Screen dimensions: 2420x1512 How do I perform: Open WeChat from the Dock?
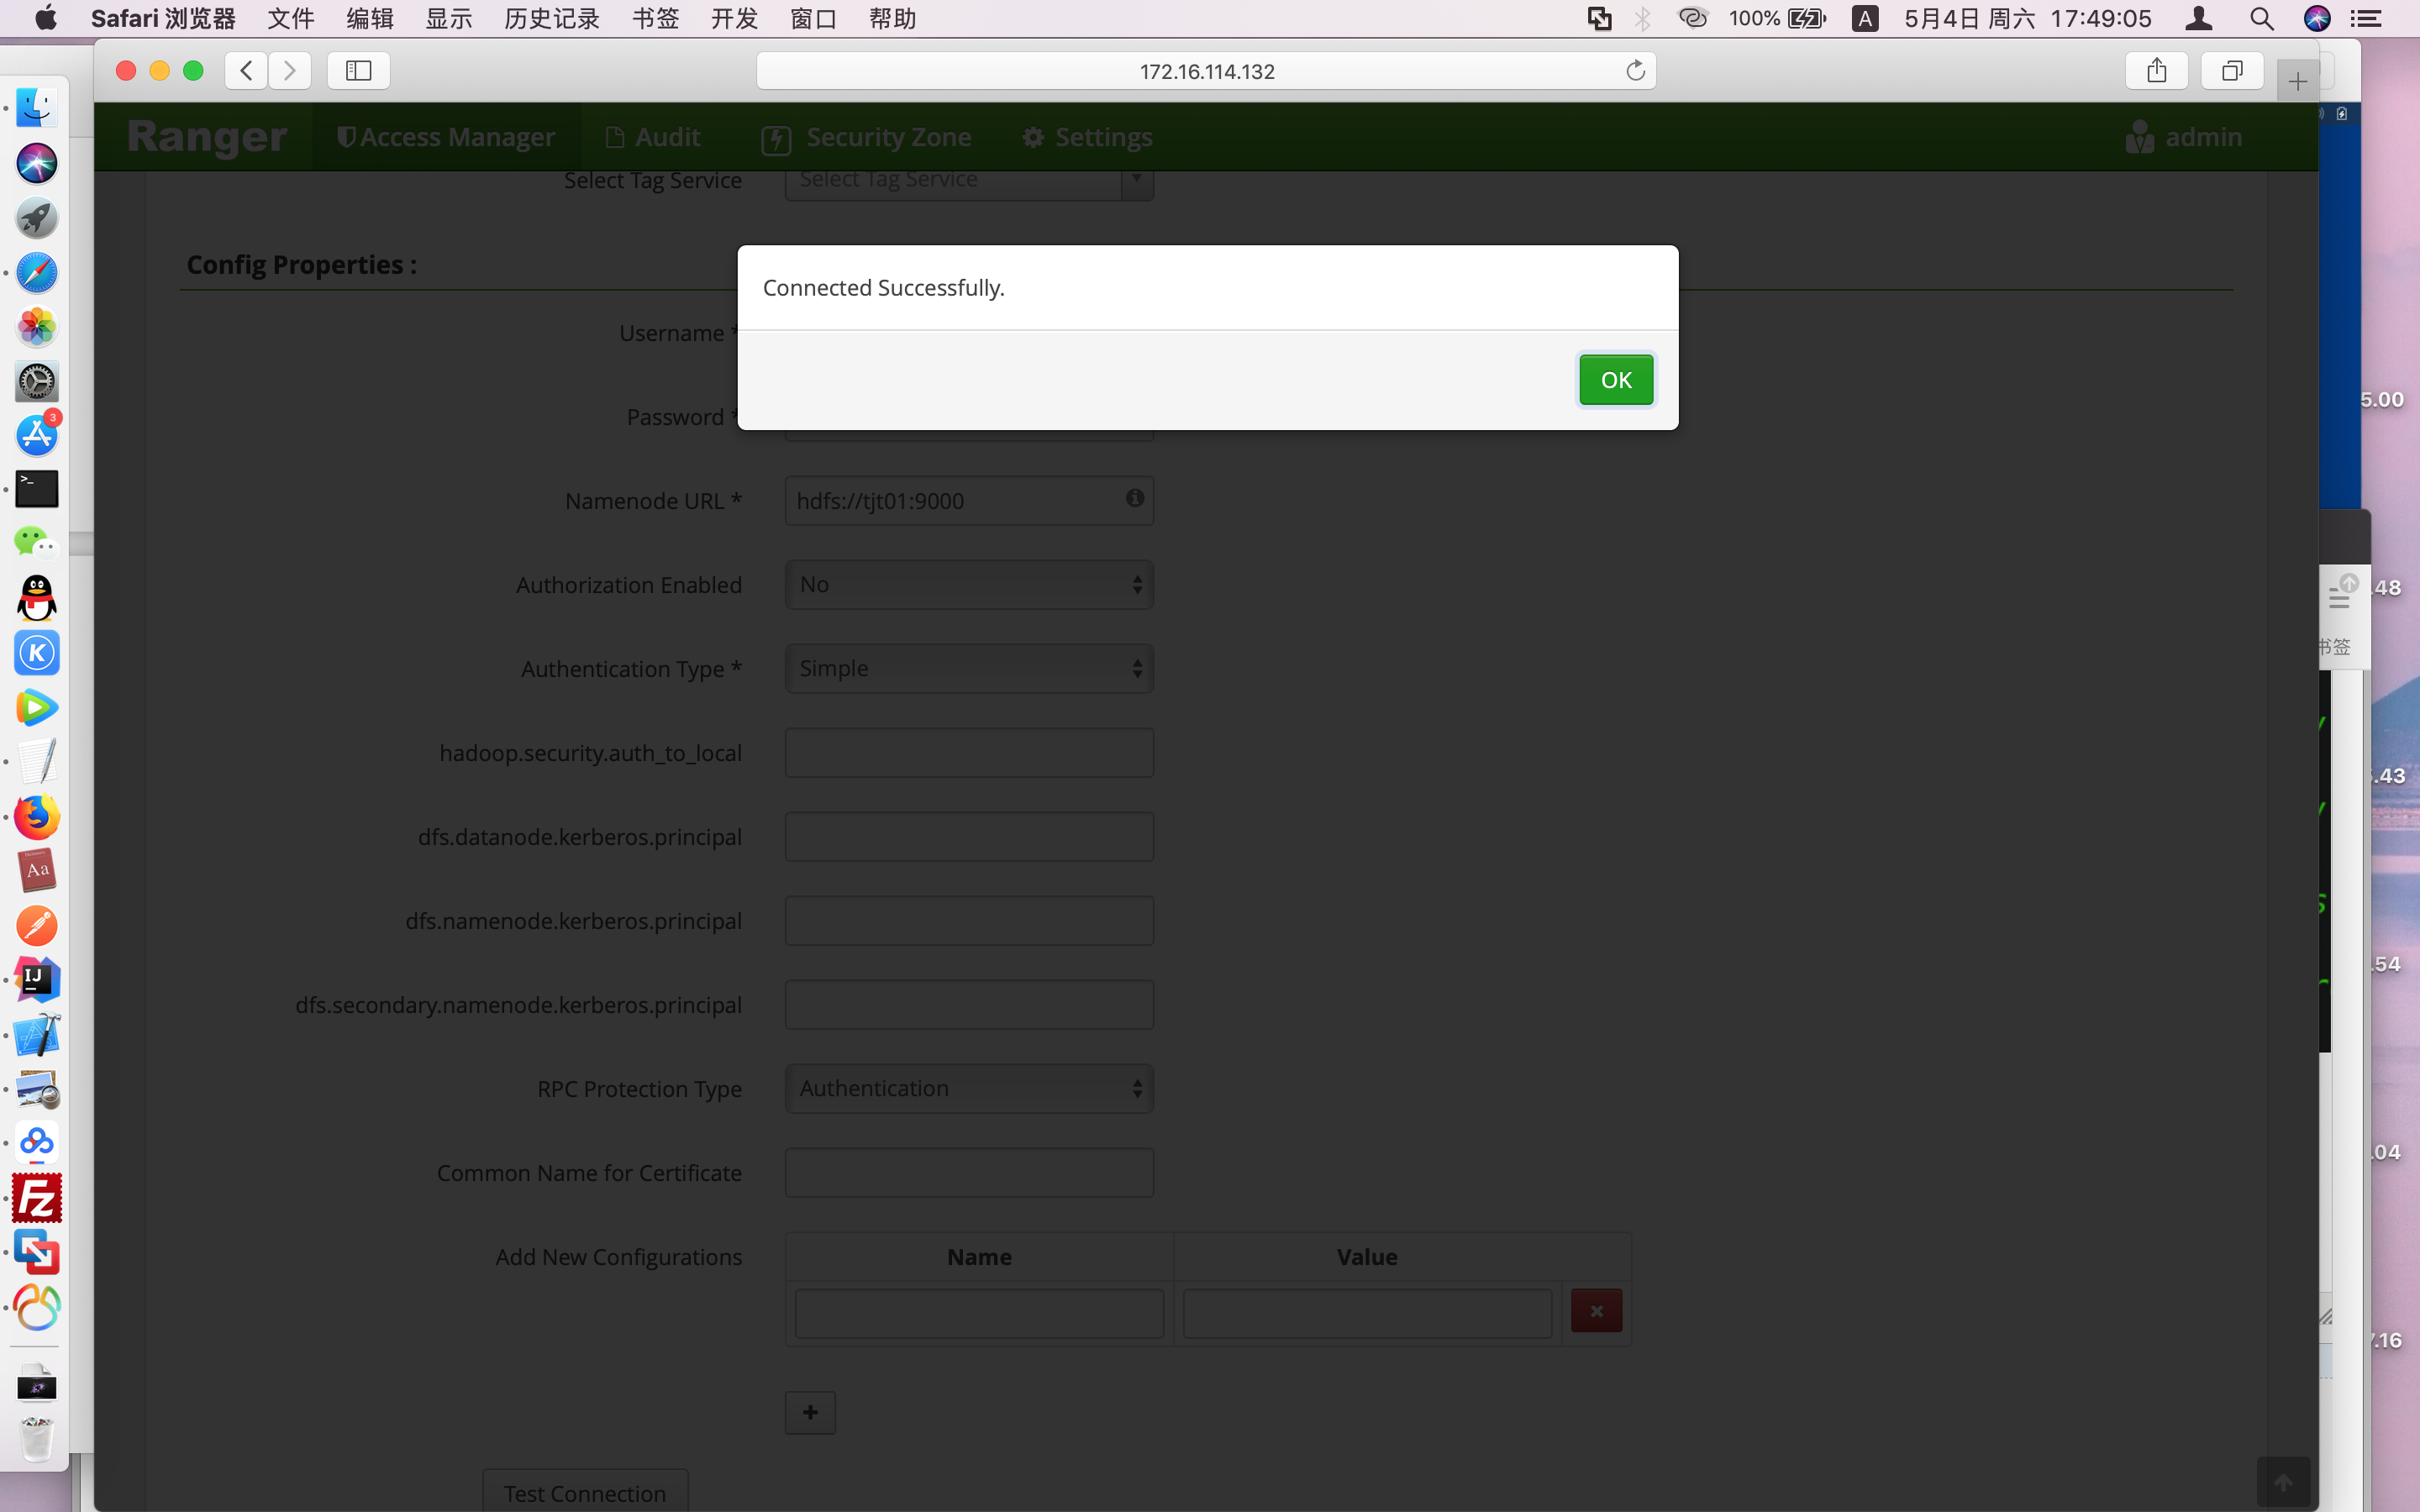point(37,543)
